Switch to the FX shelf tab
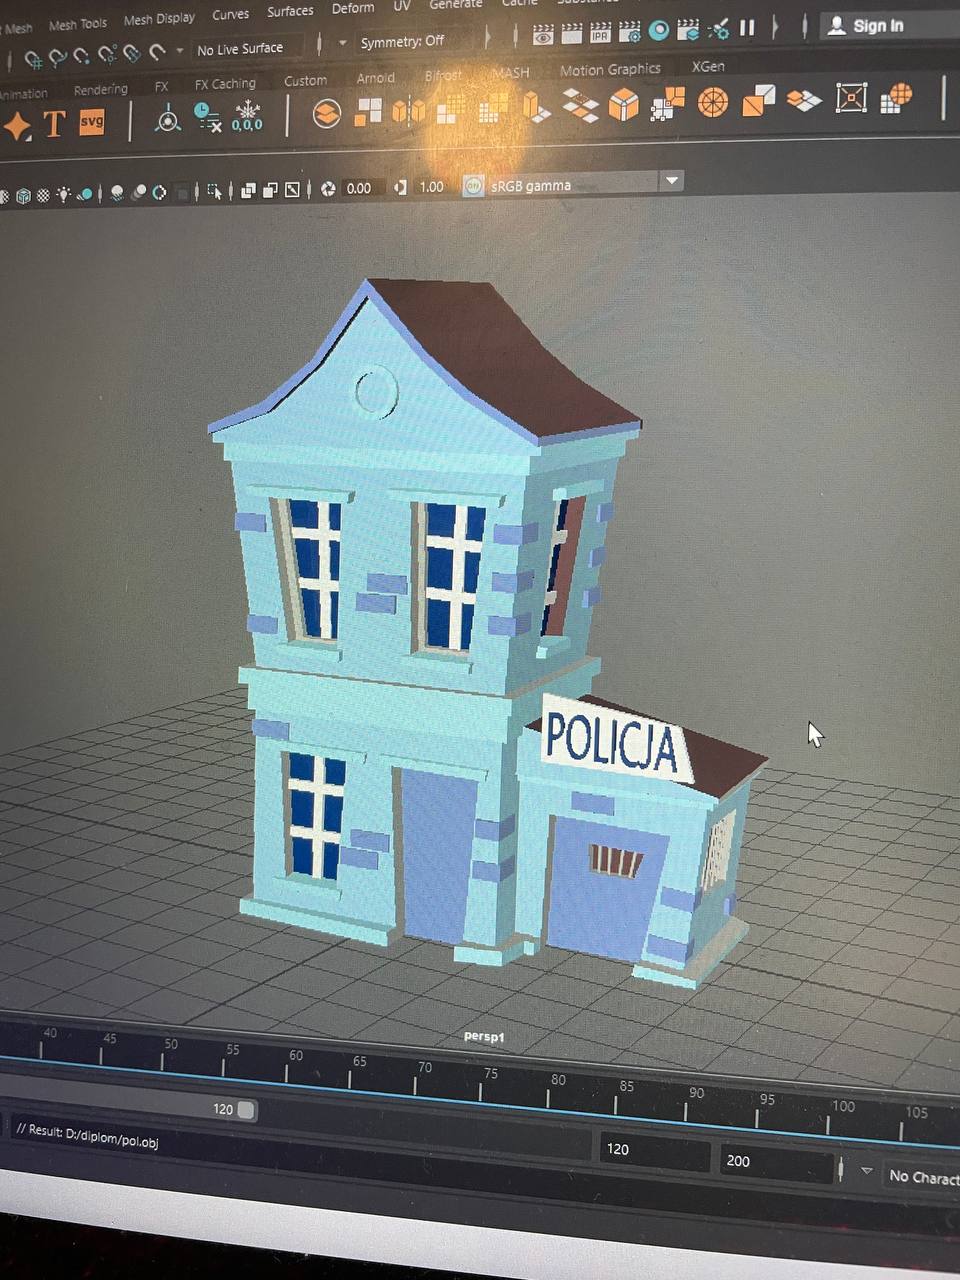The width and height of the screenshot is (960, 1280). (x=161, y=87)
